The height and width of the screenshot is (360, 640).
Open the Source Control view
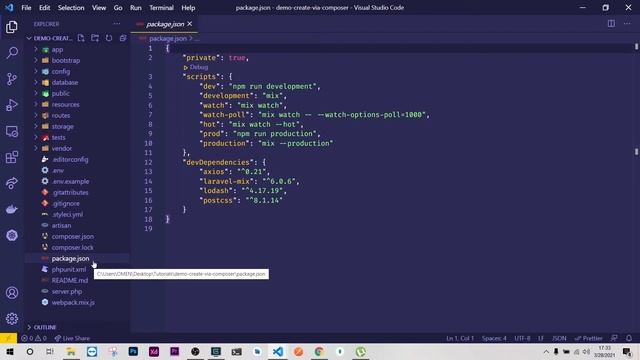pyautogui.click(x=12, y=79)
